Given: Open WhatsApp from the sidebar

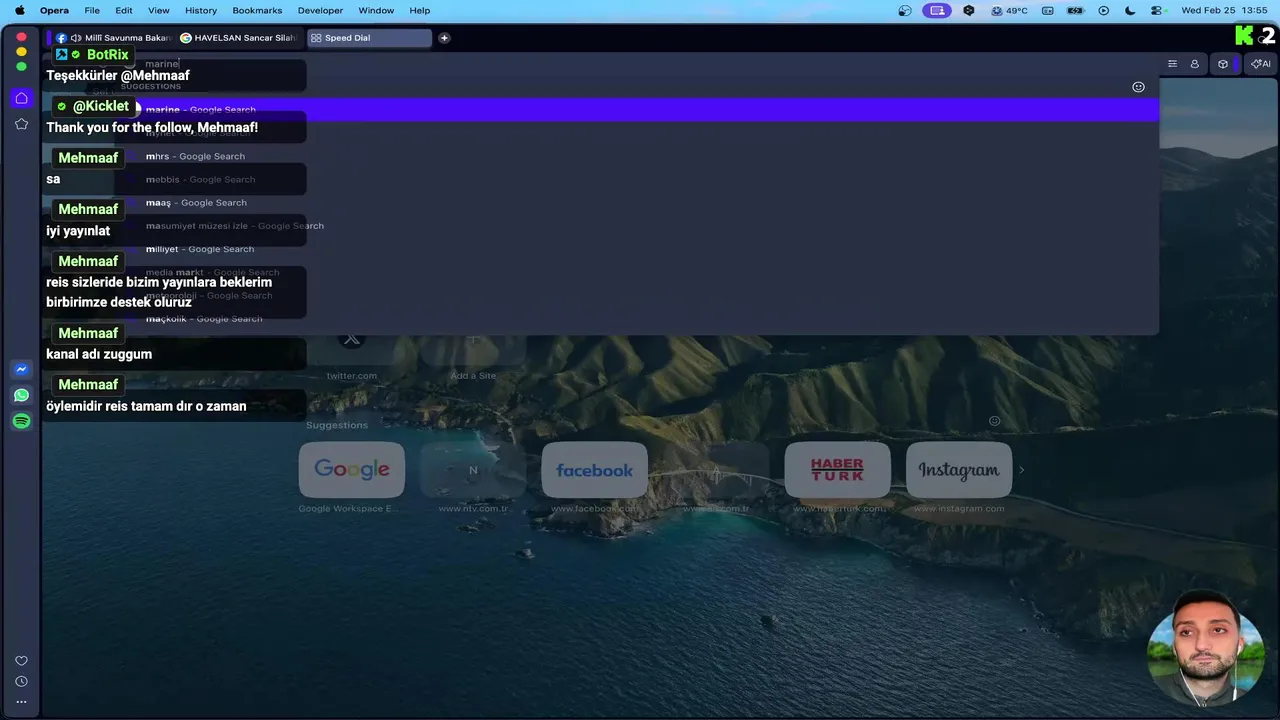Looking at the screenshot, I should coord(21,396).
